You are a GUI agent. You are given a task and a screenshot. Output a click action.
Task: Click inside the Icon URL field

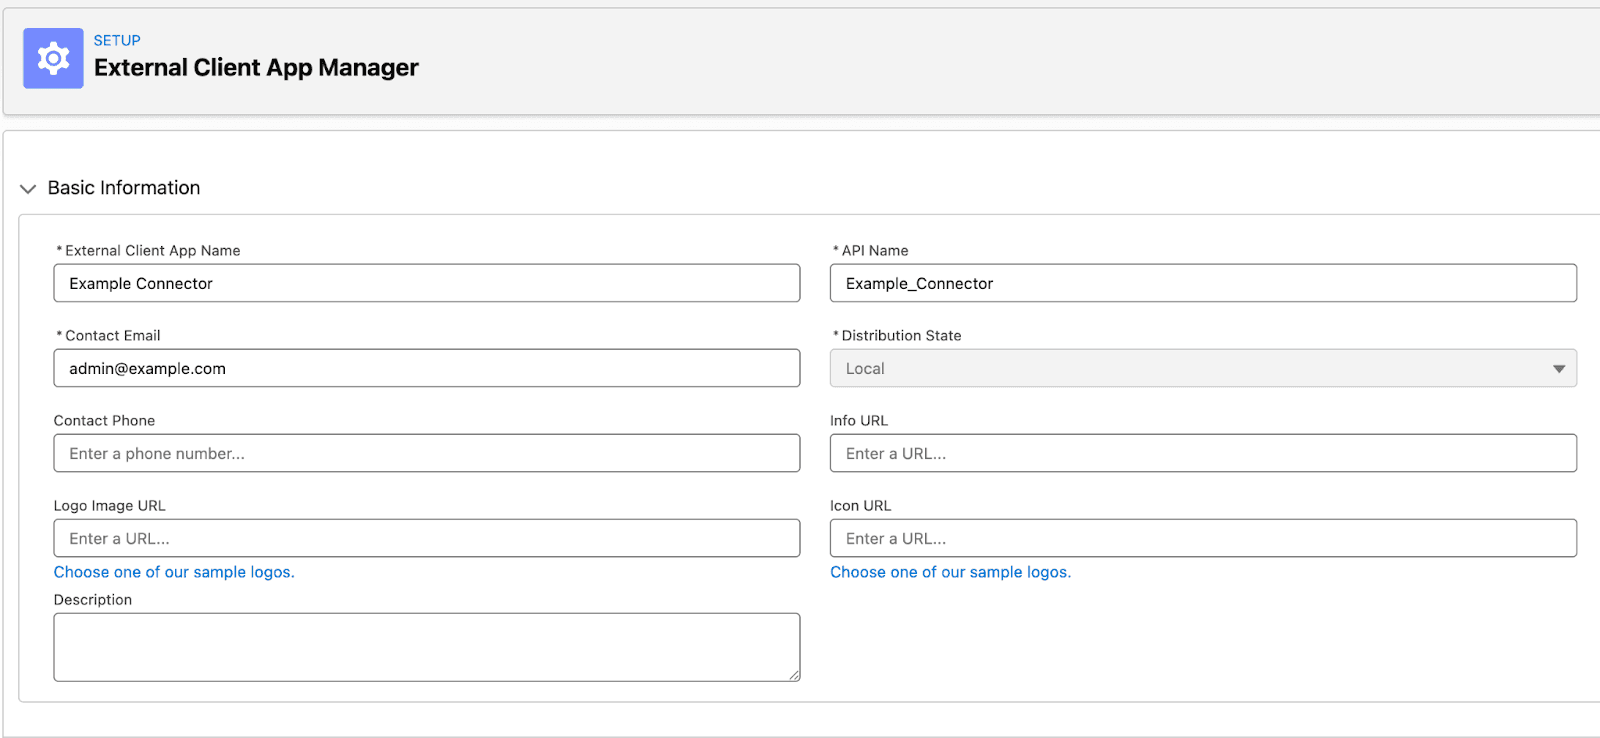[x=1202, y=539]
